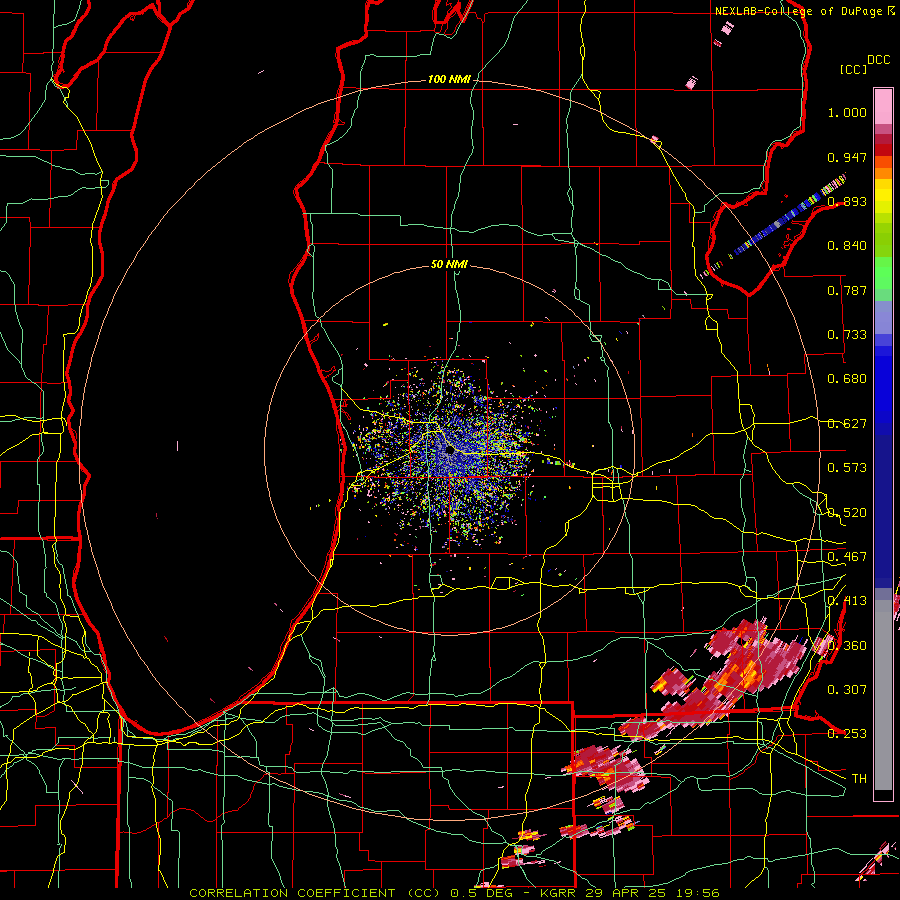Click the bright green segment of the color bar

coord(883,273)
